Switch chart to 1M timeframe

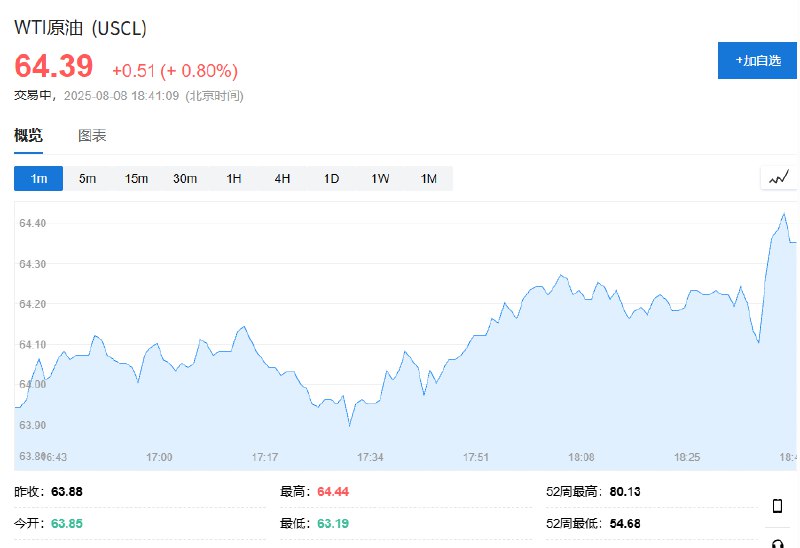point(429,179)
